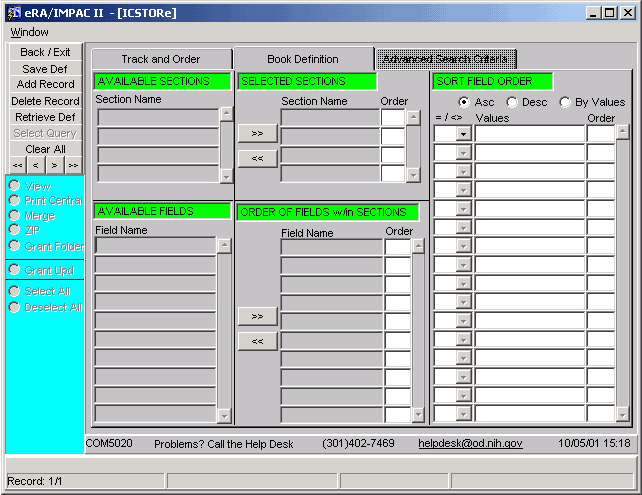
Task: Open the fourth = / <> operator dropdown
Action: [x=463, y=190]
